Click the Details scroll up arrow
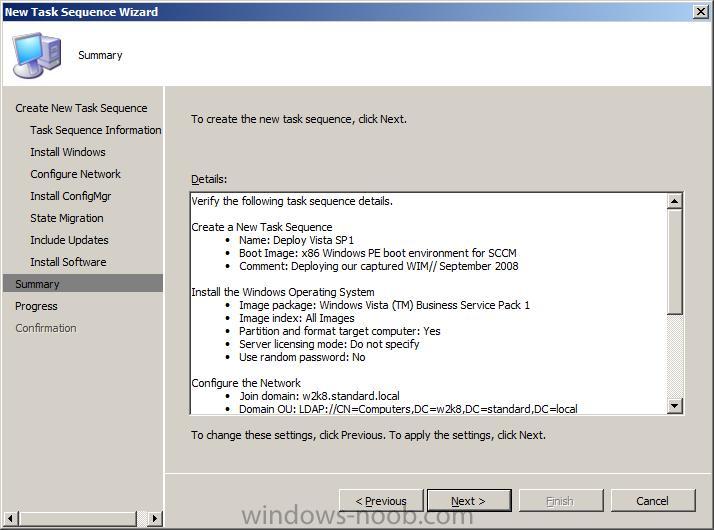 click(x=674, y=201)
